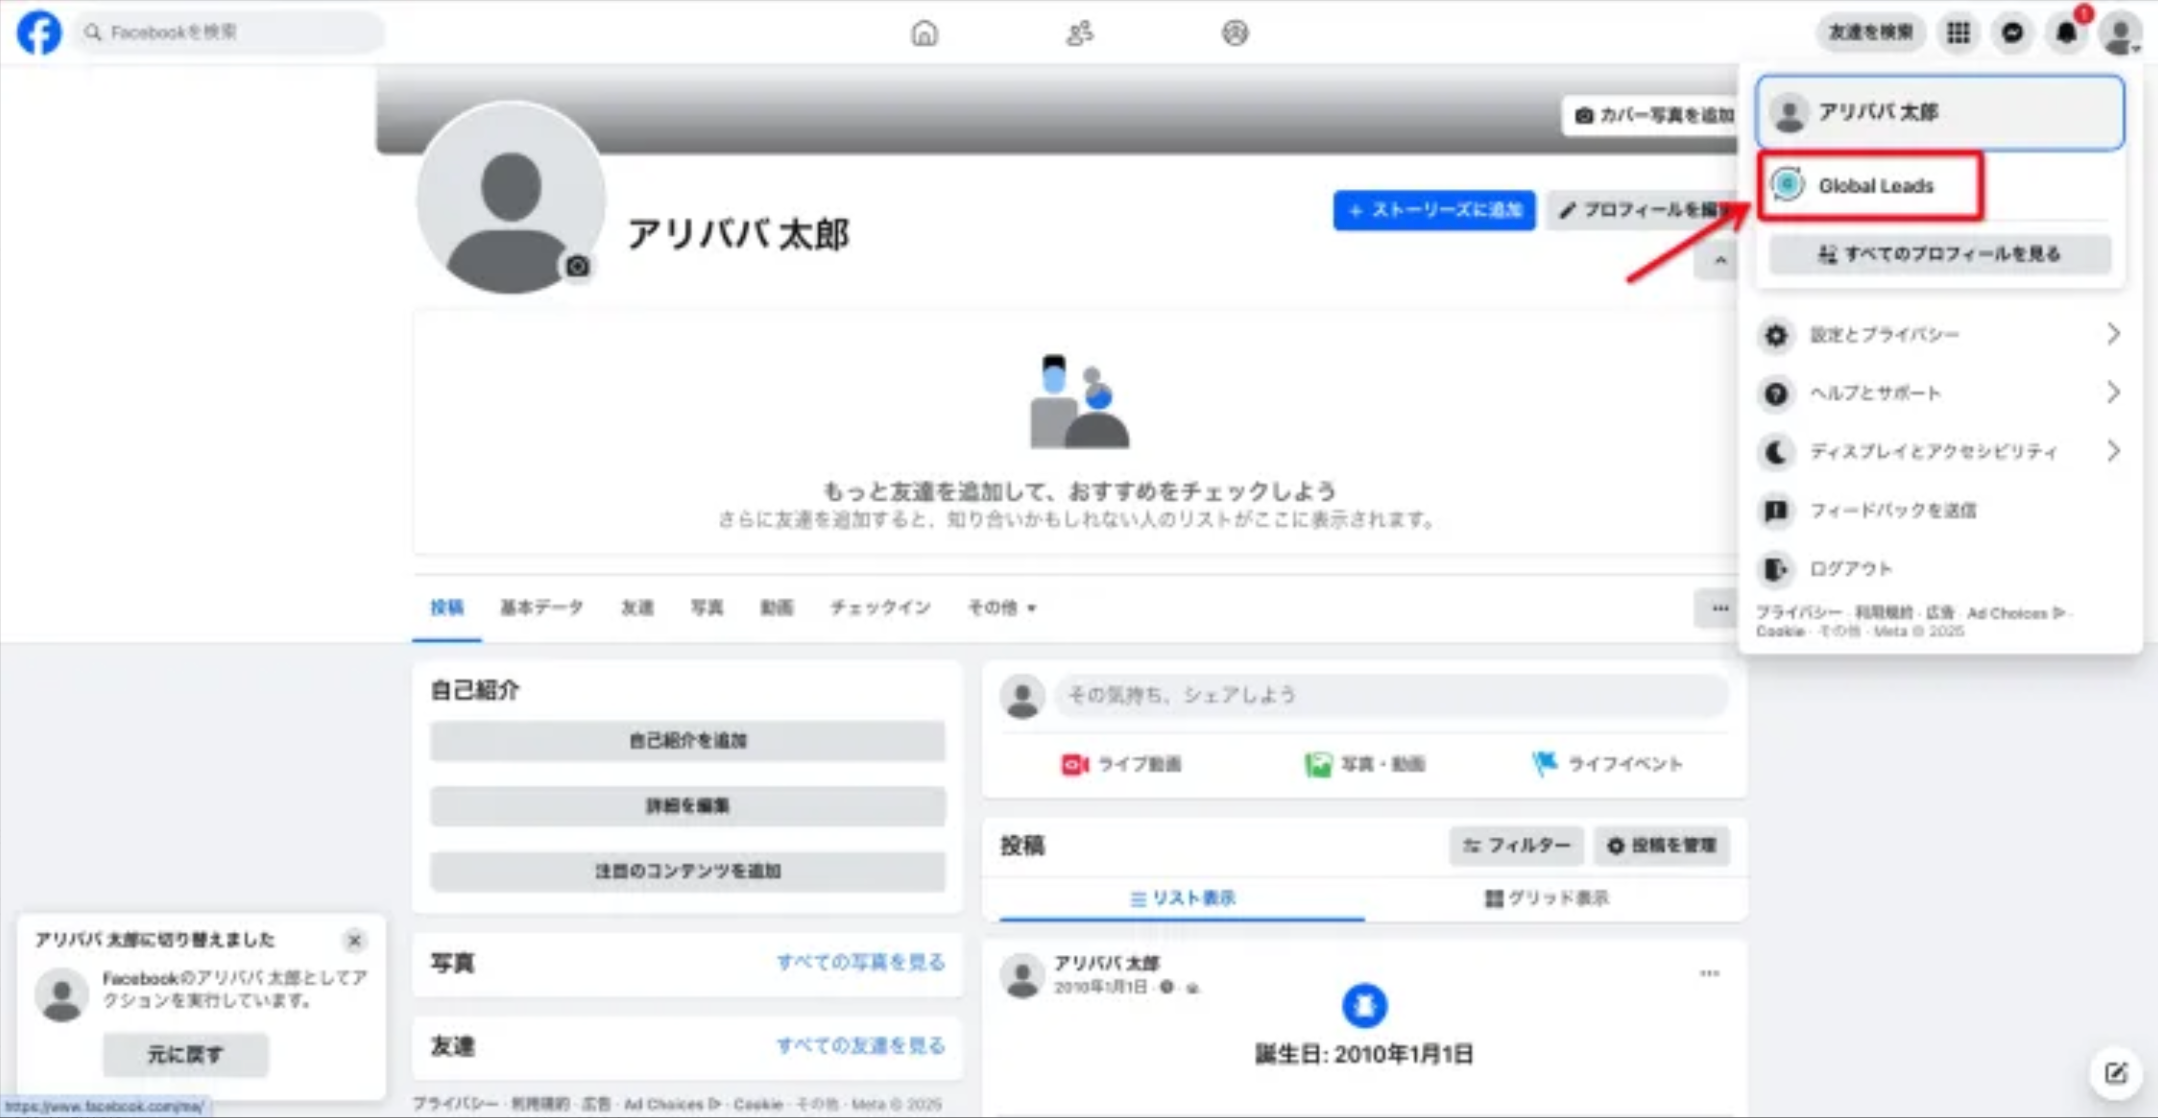Screen dimensions: 2158x1118
Task: Open the Friends icon in top navigation
Action: (x=1079, y=33)
